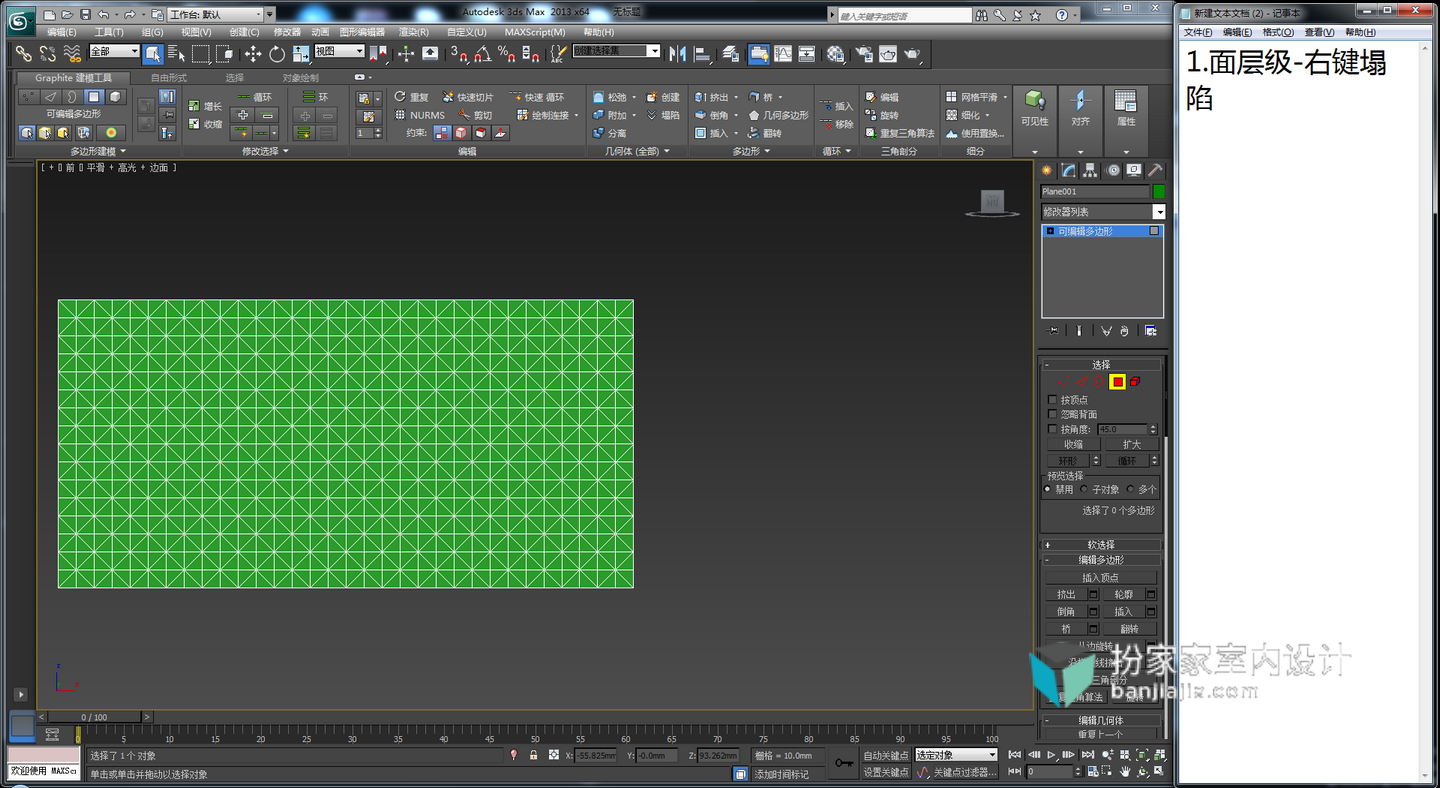The width and height of the screenshot is (1440, 788).
Task: Select the red Polygon level in Selection rollout
Action: tap(1117, 381)
